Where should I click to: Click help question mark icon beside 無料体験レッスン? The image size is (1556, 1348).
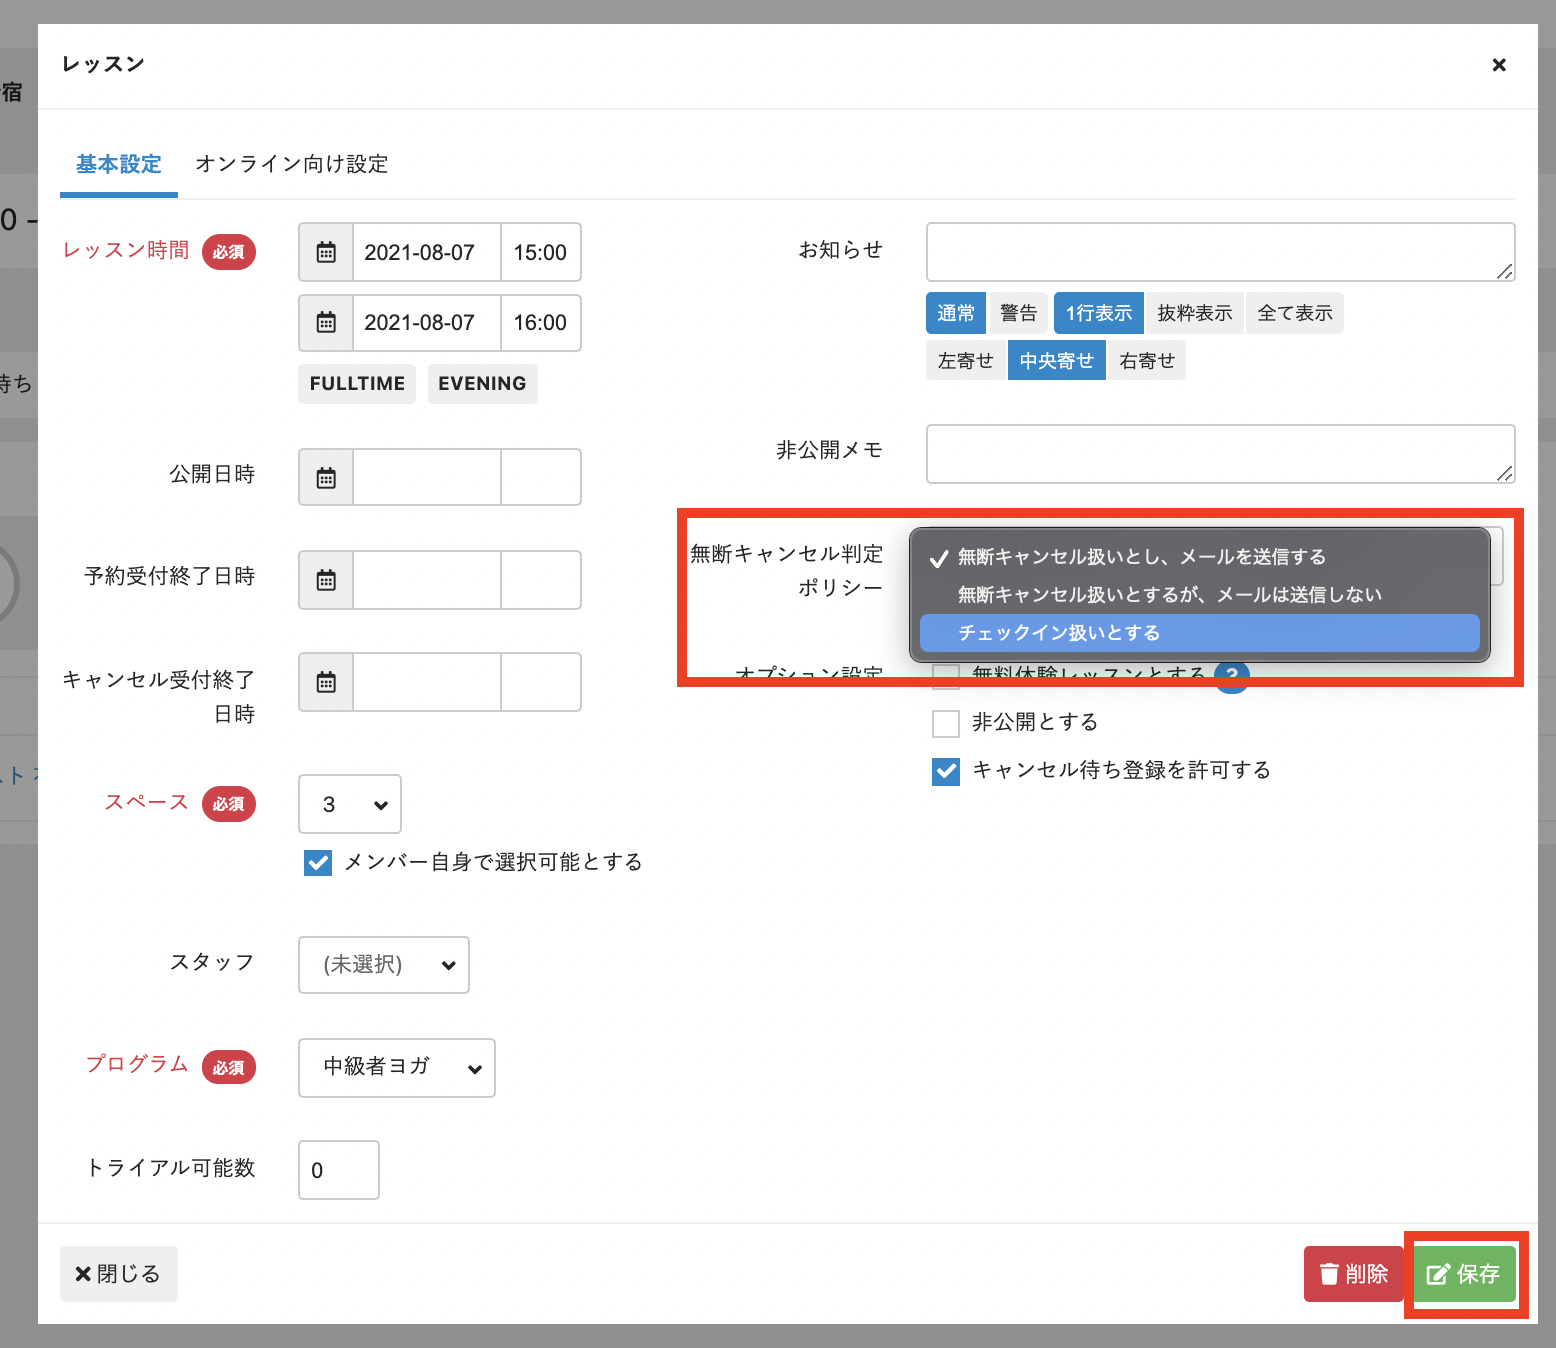tap(1232, 675)
